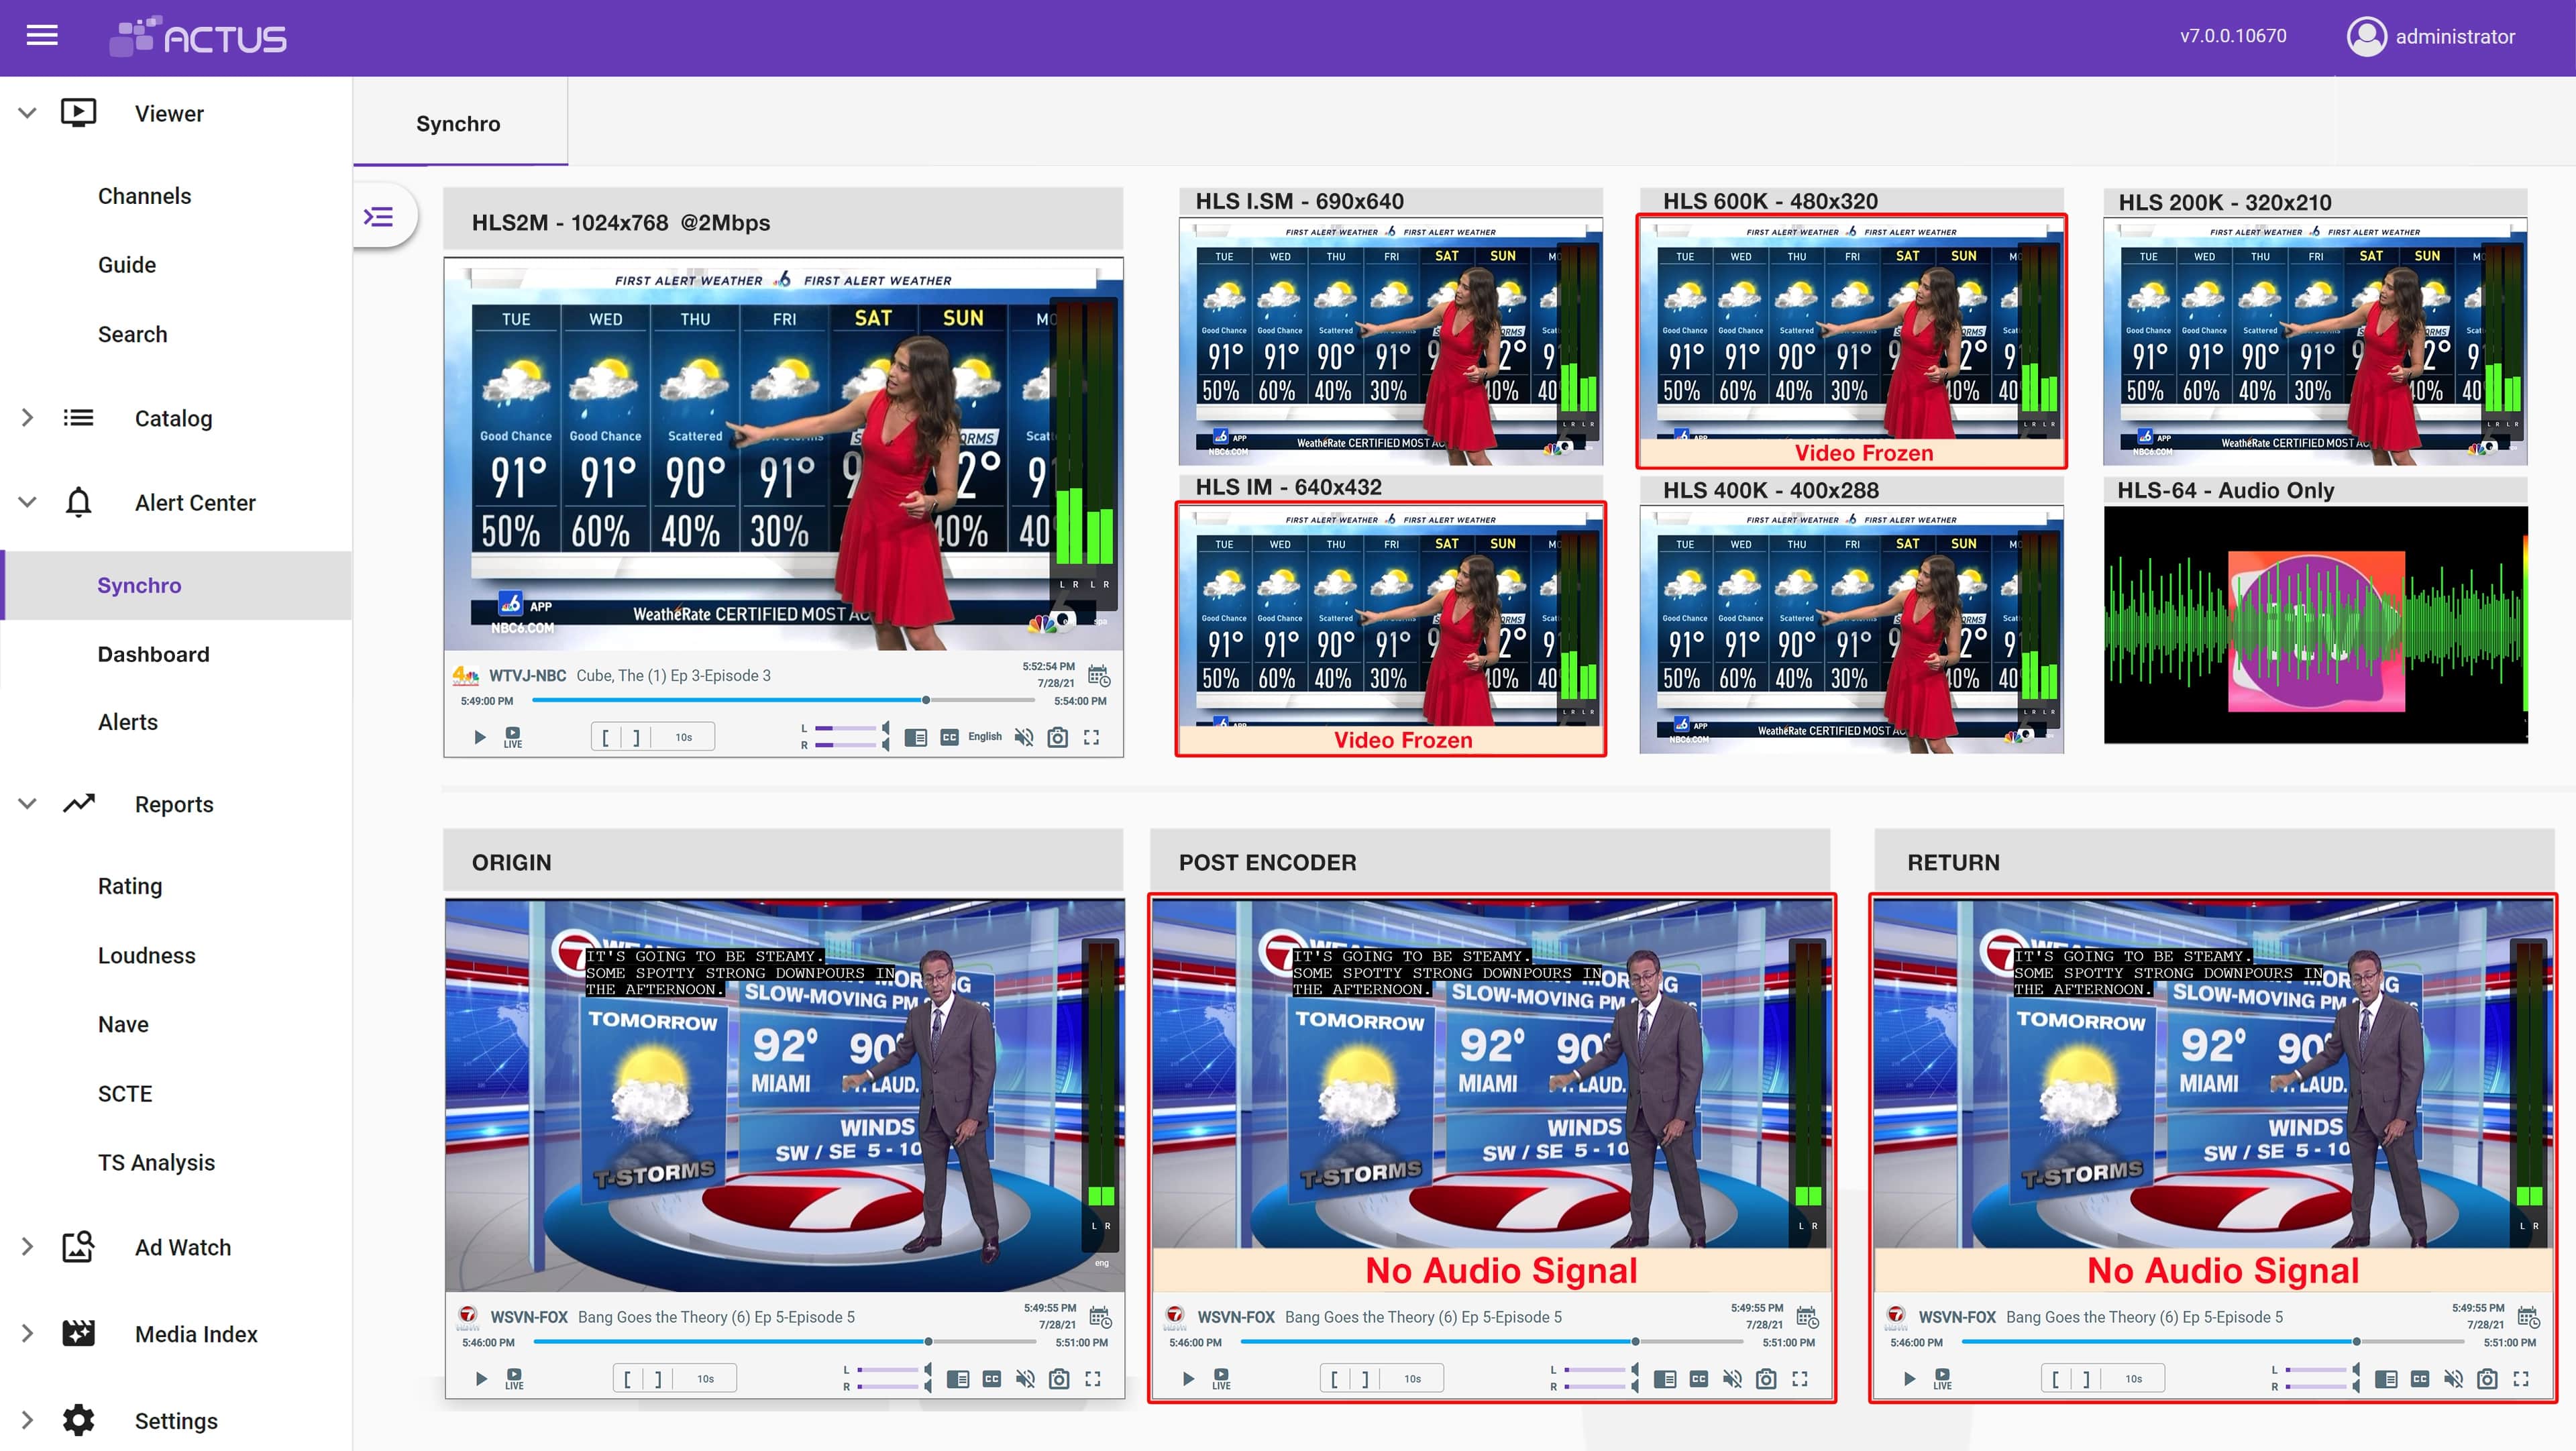Expand the Catalog menu section
The height and width of the screenshot is (1451, 2576).
pyautogui.click(x=28, y=418)
